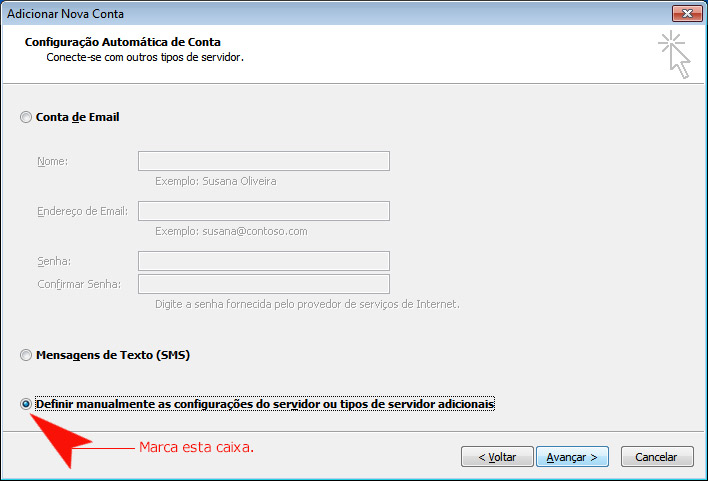Click the Conta de Email label text
The width and height of the screenshot is (708, 481).
pyautogui.click(x=78, y=117)
